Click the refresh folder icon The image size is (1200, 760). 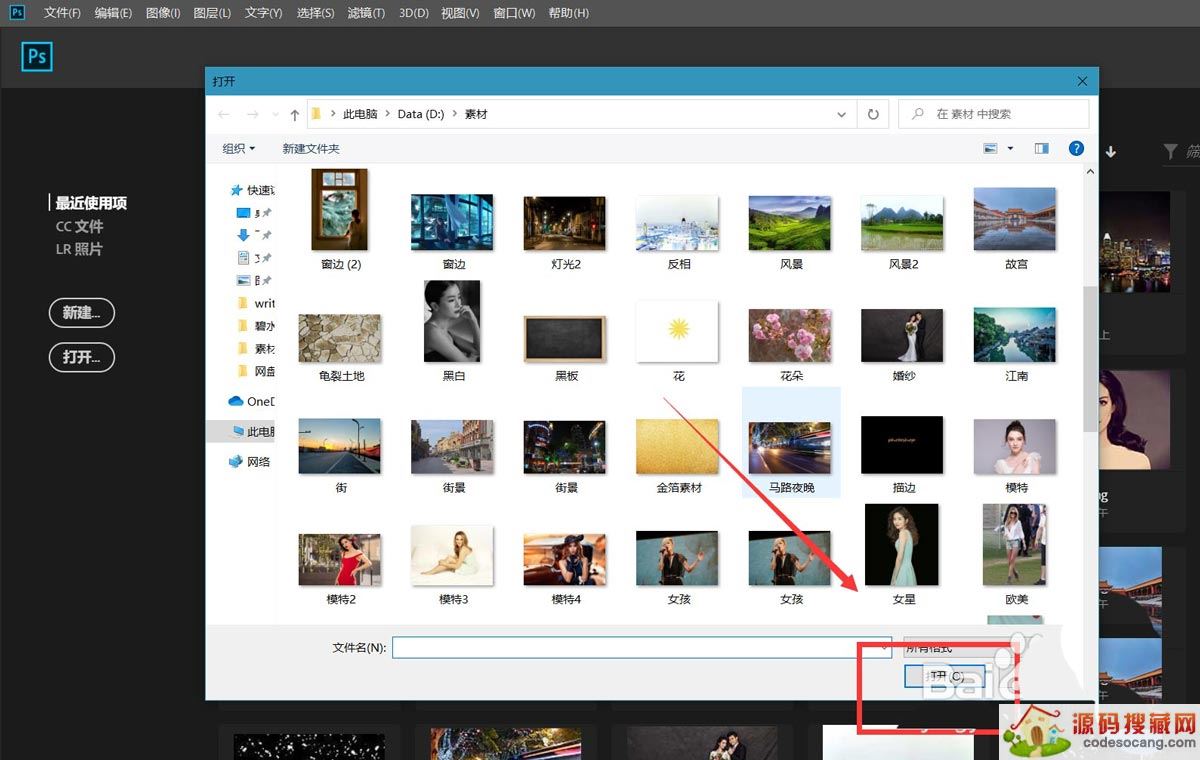pos(873,115)
